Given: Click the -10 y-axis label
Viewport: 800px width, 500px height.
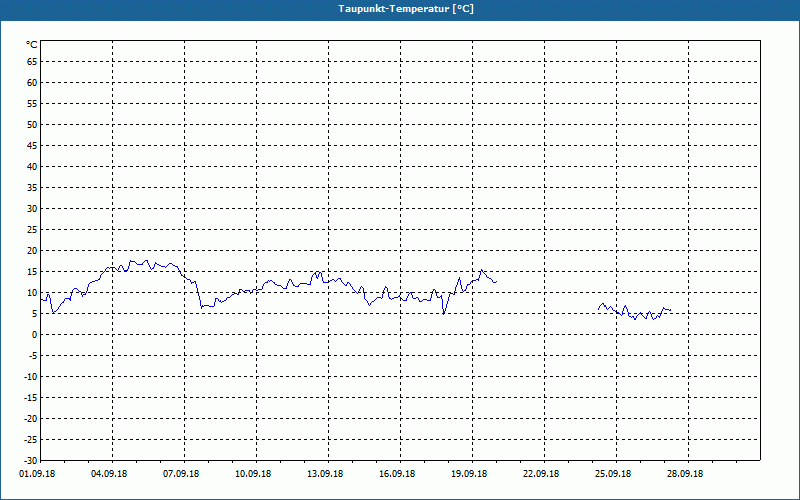Looking at the screenshot, I should coord(31,377).
